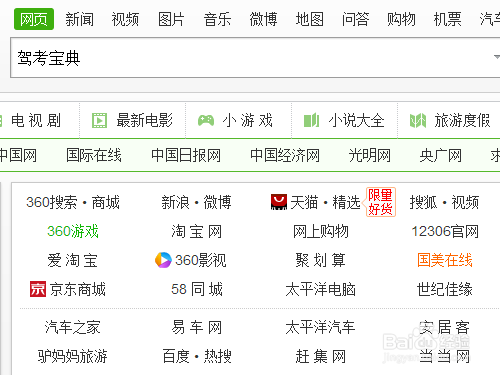Open the 商城 link after 360搜索
Viewport: 500px width, 375px height.
pyautogui.click(x=105, y=202)
